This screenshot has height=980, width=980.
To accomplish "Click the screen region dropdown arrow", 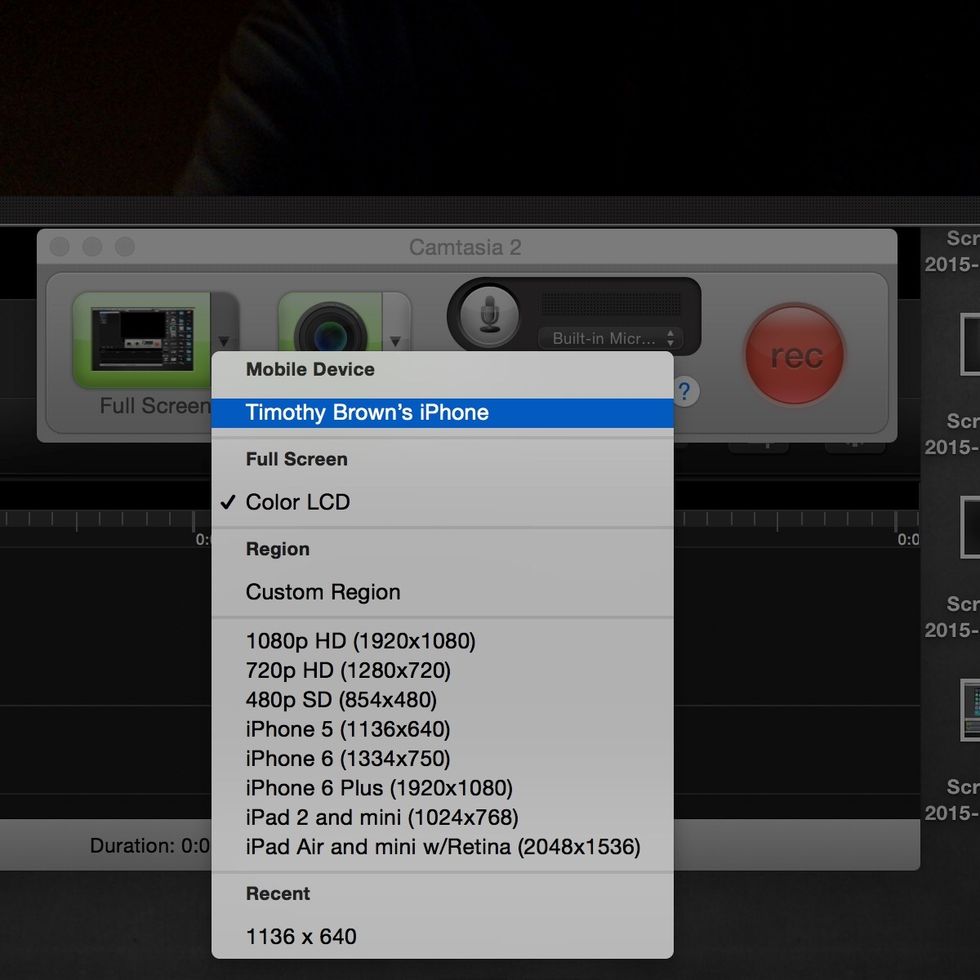I will click(224, 340).
